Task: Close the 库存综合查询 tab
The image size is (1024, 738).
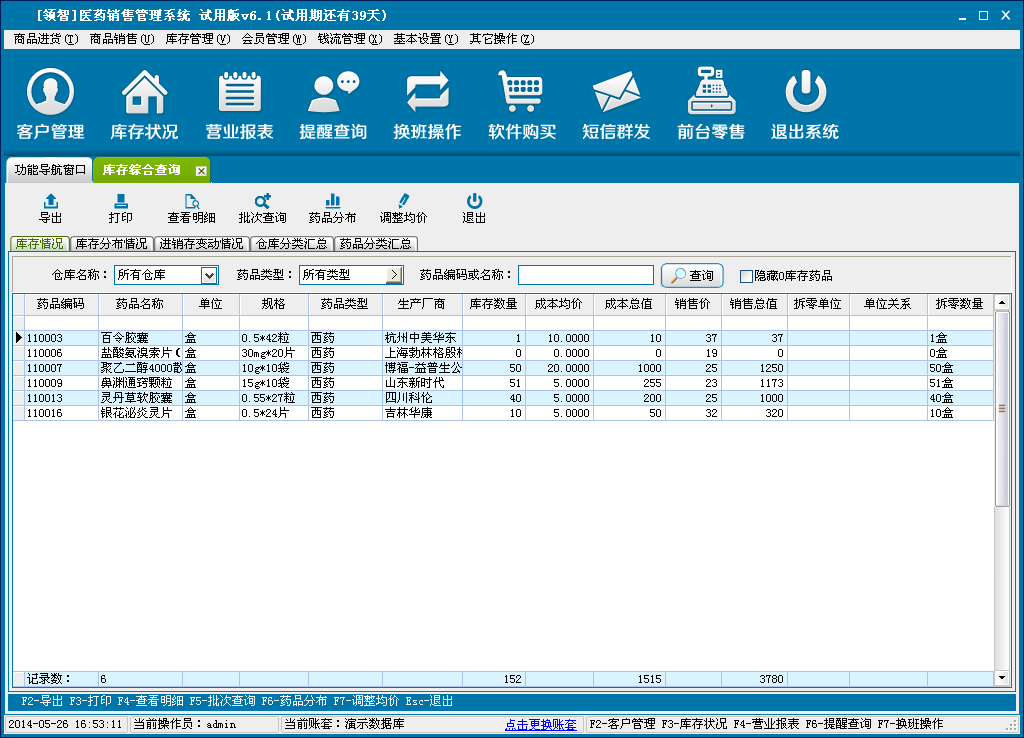Action: (x=201, y=171)
